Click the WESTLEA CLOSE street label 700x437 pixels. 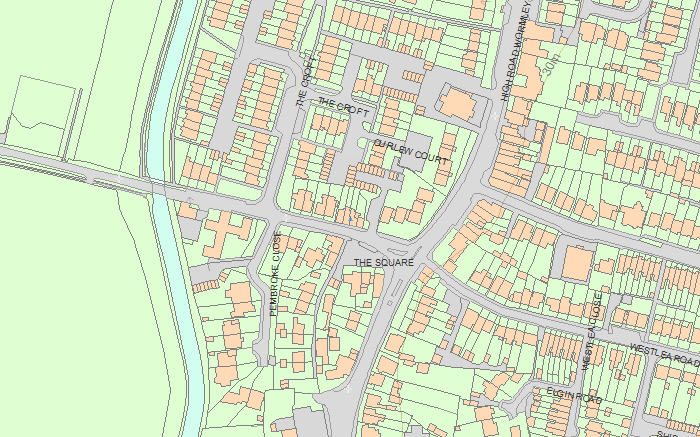(x=593, y=332)
